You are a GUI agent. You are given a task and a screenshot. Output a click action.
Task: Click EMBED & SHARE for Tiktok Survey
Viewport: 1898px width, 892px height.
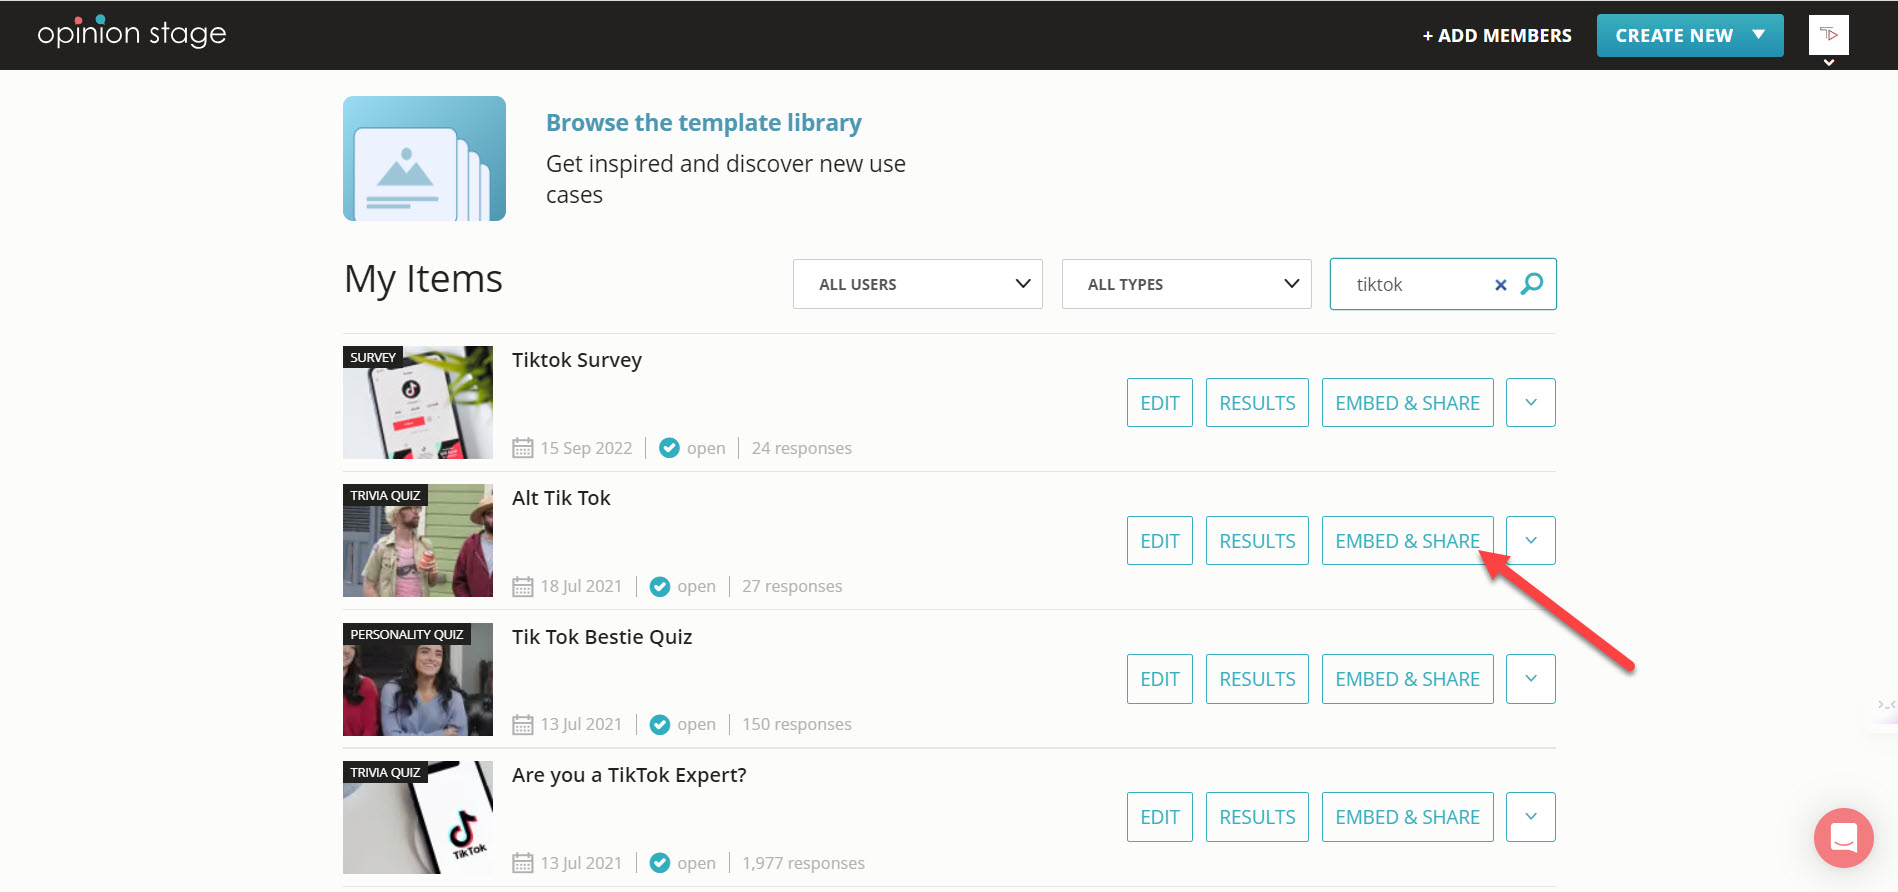click(1407, 402)
